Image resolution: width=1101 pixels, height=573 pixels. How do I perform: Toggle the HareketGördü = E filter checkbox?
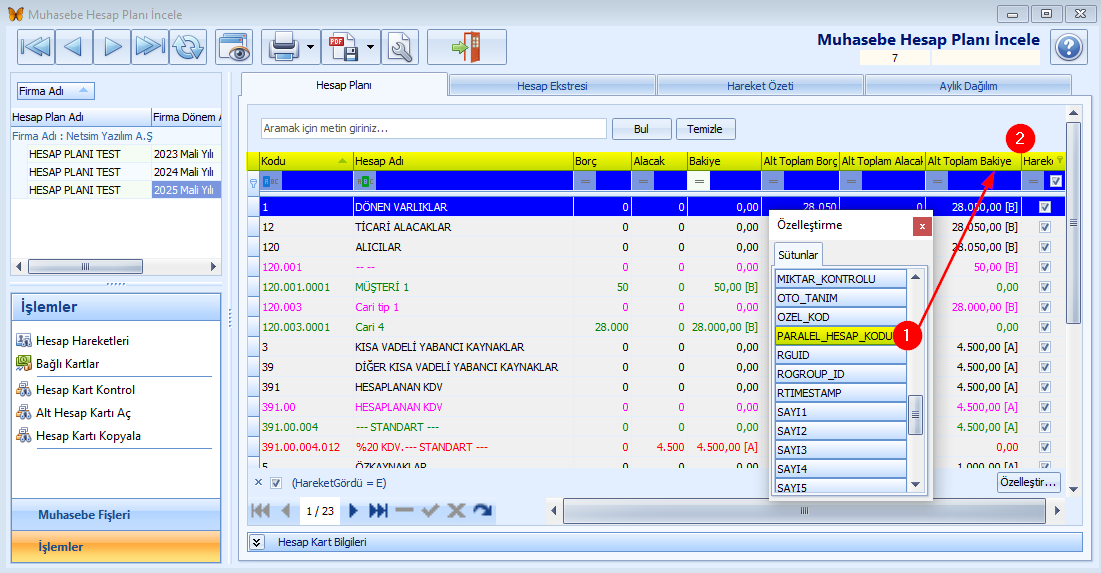coord(277,483)
